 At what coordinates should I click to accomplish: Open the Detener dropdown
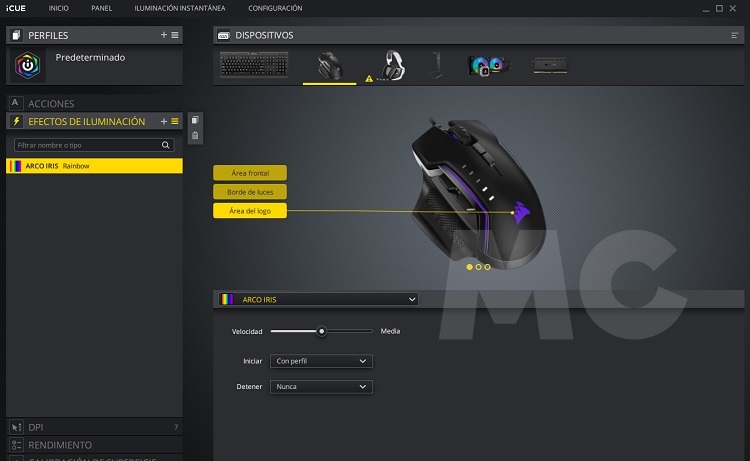[x=321, y=386]
